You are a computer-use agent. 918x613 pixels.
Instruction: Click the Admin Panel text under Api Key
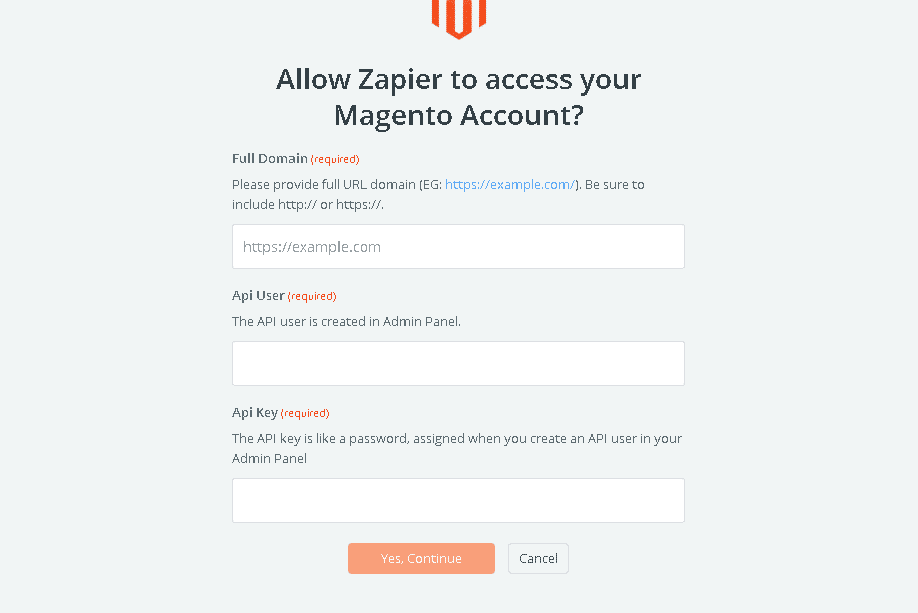[269, 459]
